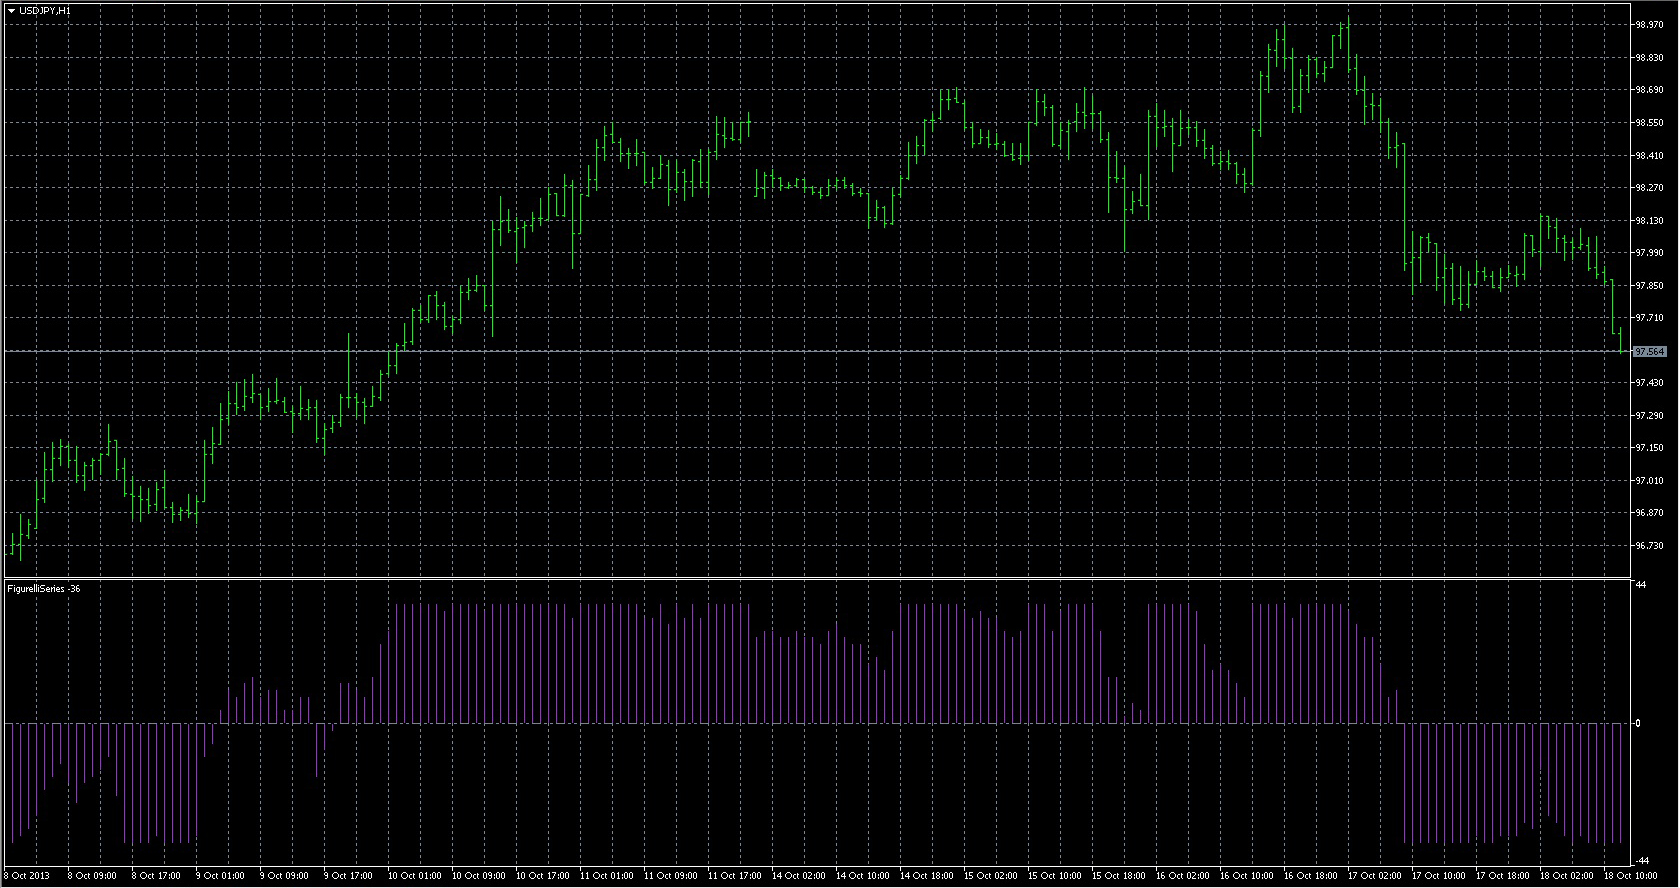
Task: Click the 98.970 price axis label
Action: click(1649, 24)
